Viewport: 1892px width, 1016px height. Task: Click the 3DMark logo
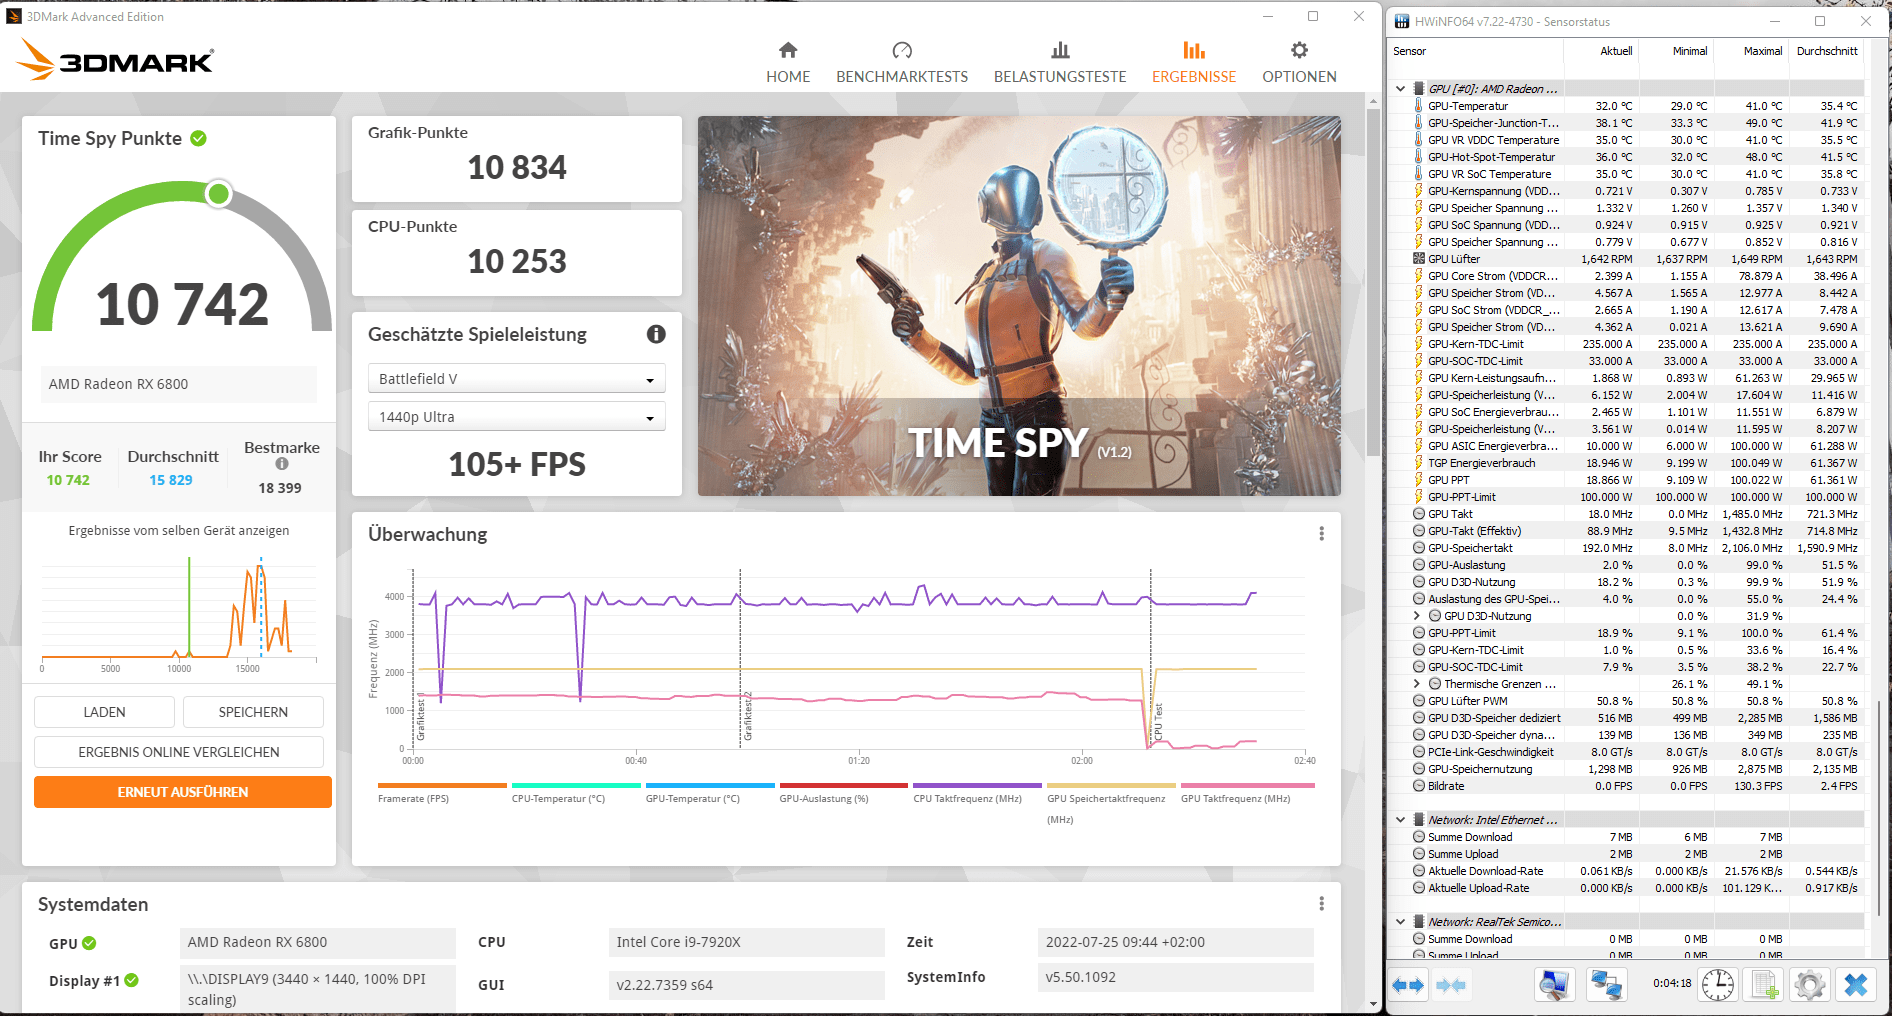click(115, 60)
